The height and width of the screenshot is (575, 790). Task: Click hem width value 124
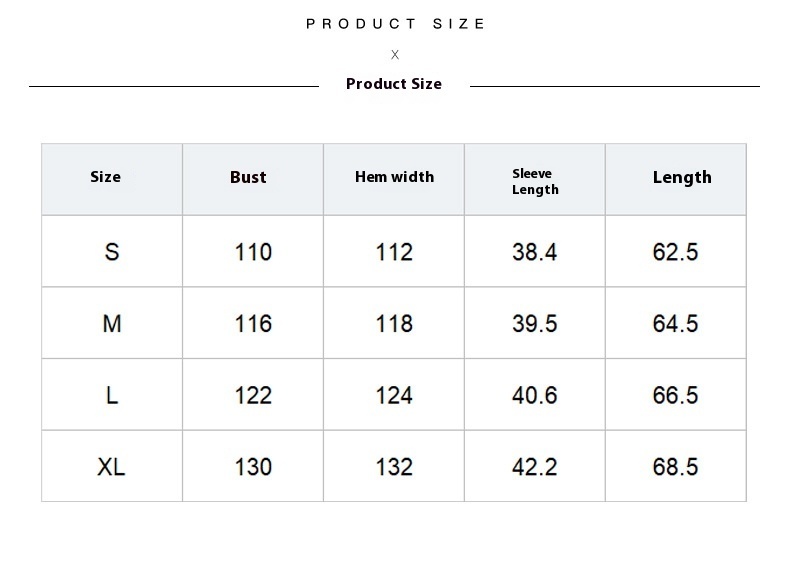[394, 395]
